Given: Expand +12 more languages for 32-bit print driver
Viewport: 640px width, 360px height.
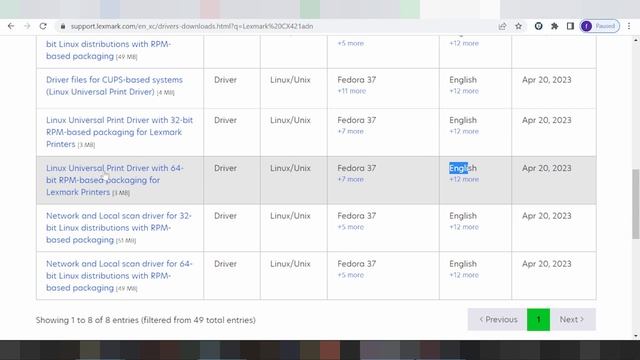Looking at the screenshot, I should point(464,131).
